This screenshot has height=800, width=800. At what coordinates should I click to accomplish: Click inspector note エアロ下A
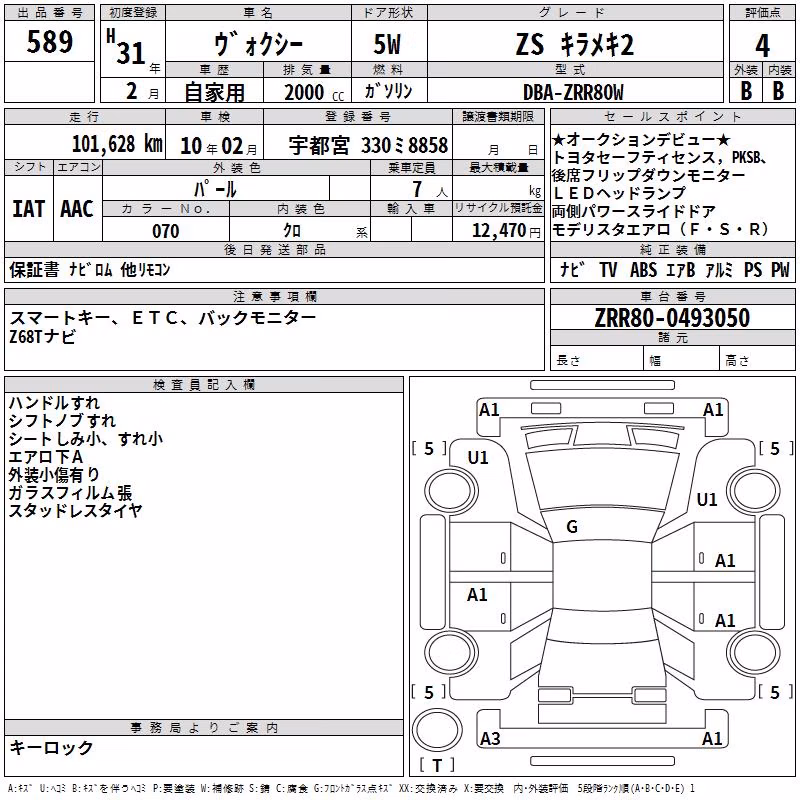46,456
